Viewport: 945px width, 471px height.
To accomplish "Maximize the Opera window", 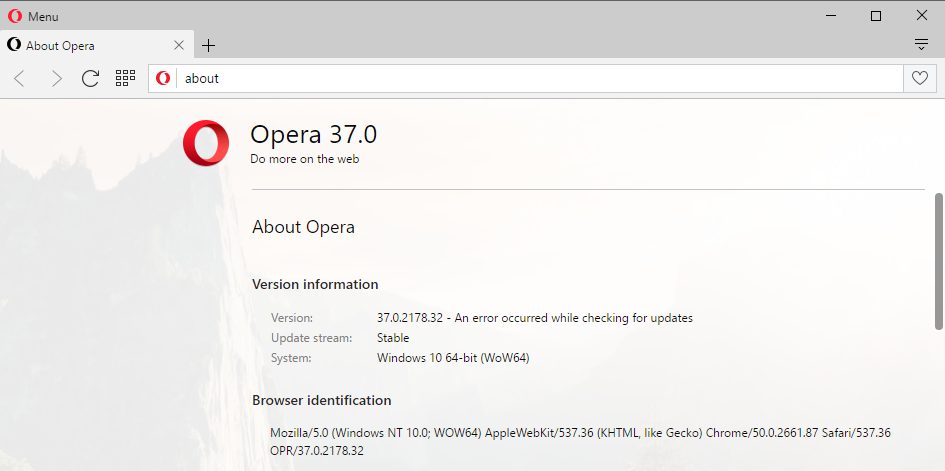I will [x=876, y=16].
